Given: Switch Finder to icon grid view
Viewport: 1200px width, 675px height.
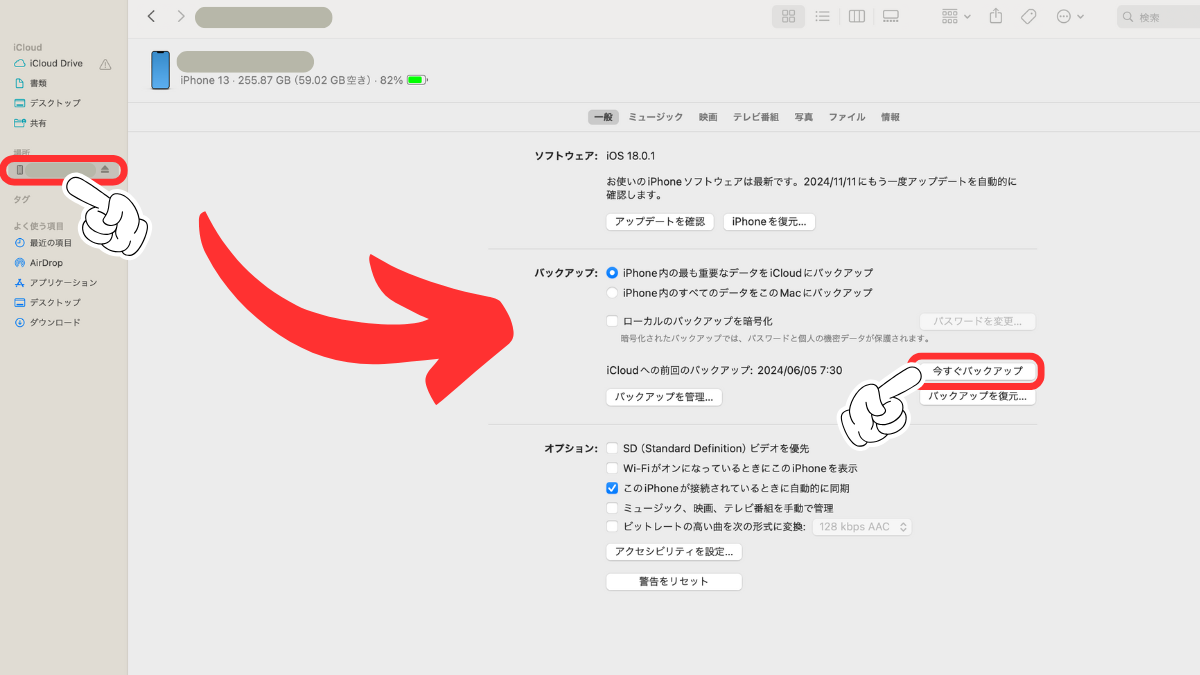Looking at the screenshot, I should pyautogui.click(x=788, y=17).
